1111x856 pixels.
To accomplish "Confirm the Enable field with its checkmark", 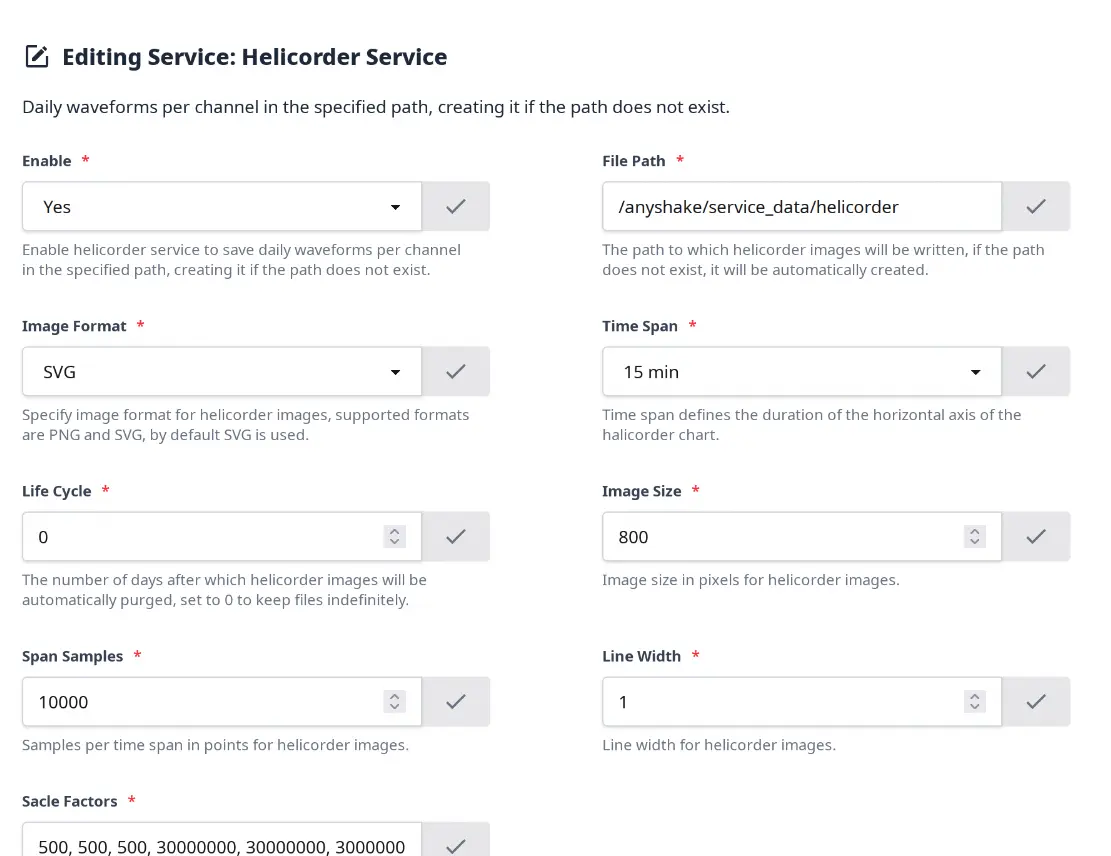I will pos(456,206).
